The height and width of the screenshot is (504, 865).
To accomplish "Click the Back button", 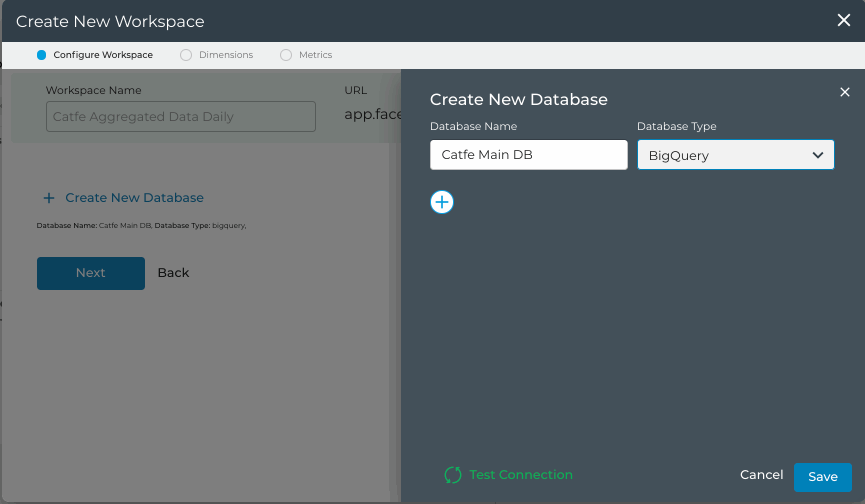I will click(173, 273).
